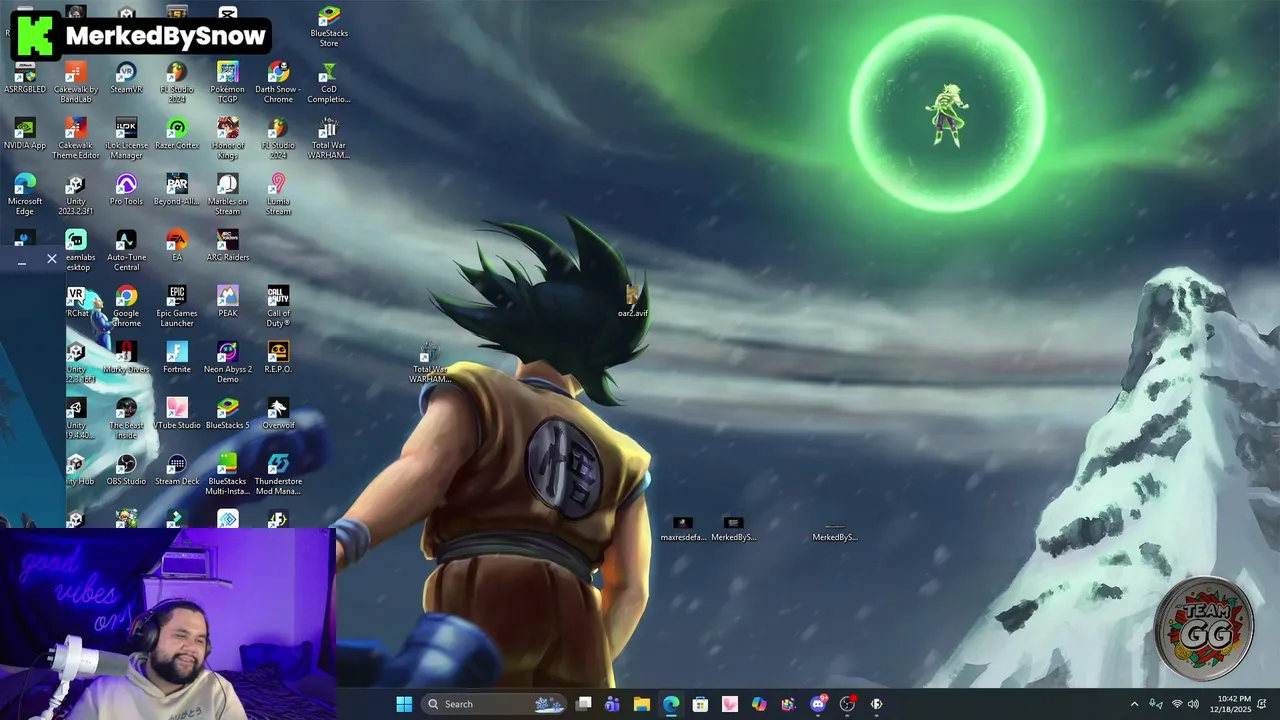The width and height of the screenshot is (1280, 720).
Task: Select the VTube Studio desktop icon
Action: click(x=177, y=414)
